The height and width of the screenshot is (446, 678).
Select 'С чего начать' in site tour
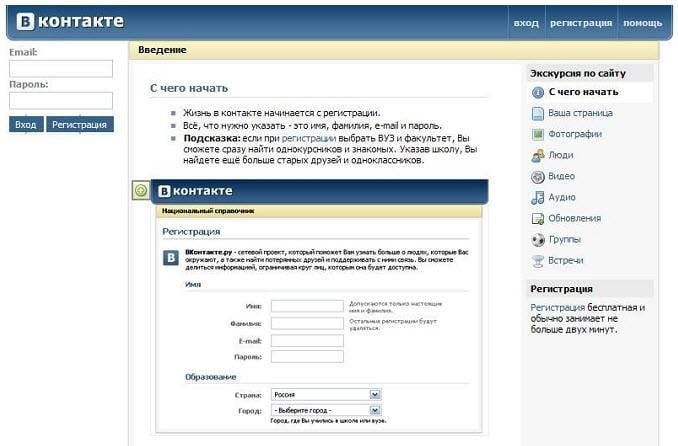point(583,92)
